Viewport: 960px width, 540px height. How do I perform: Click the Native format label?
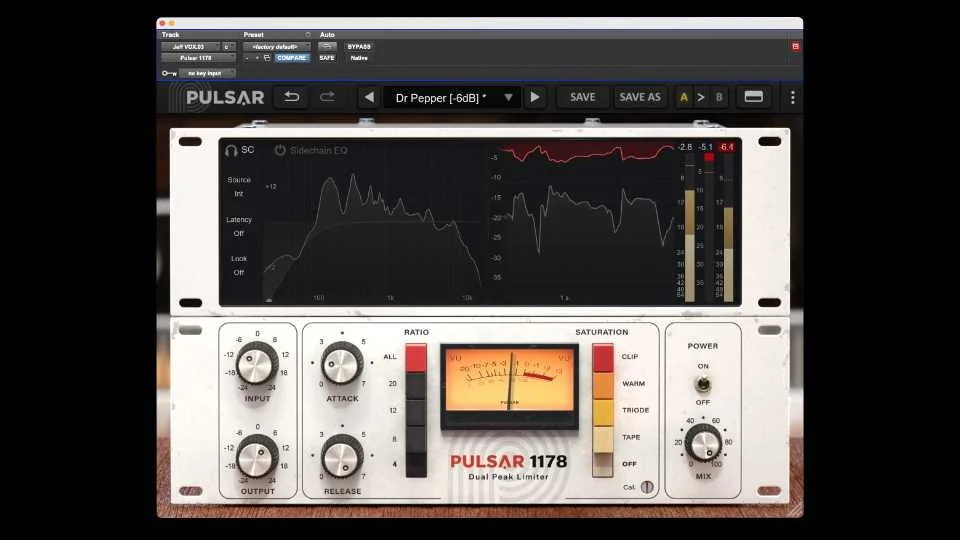359,58
